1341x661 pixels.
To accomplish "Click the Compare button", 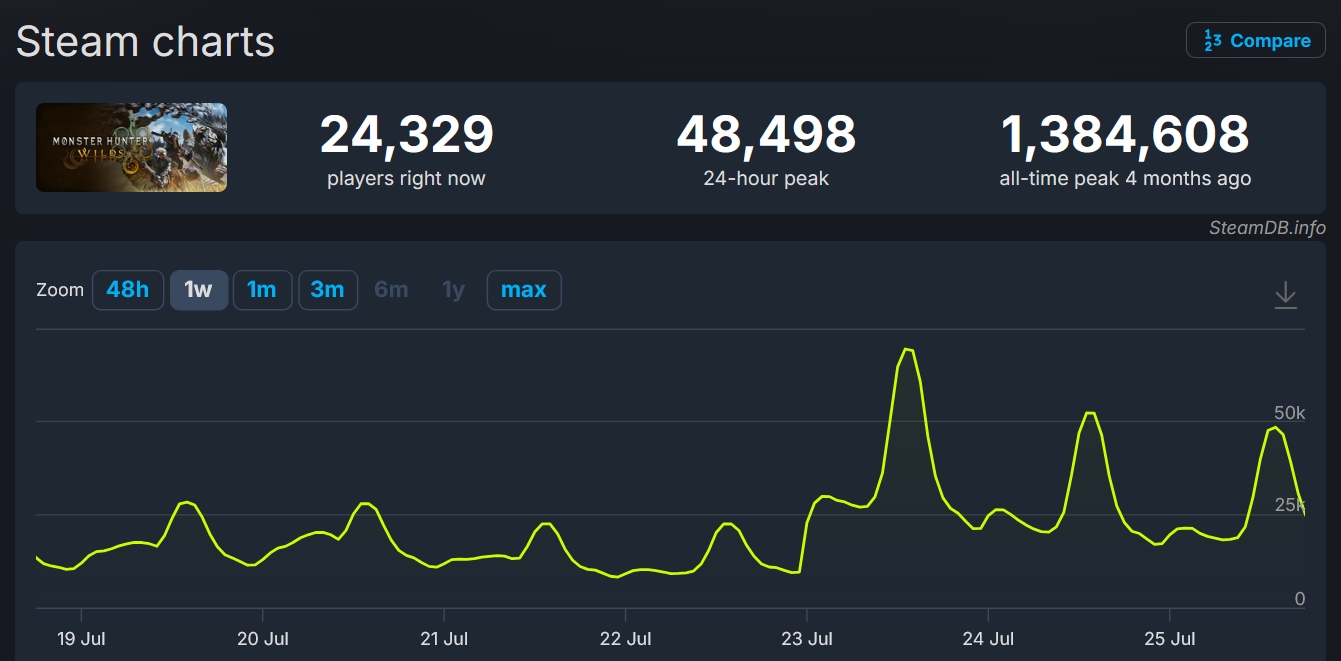I will pyautogui.click(x=1256, y=41).
